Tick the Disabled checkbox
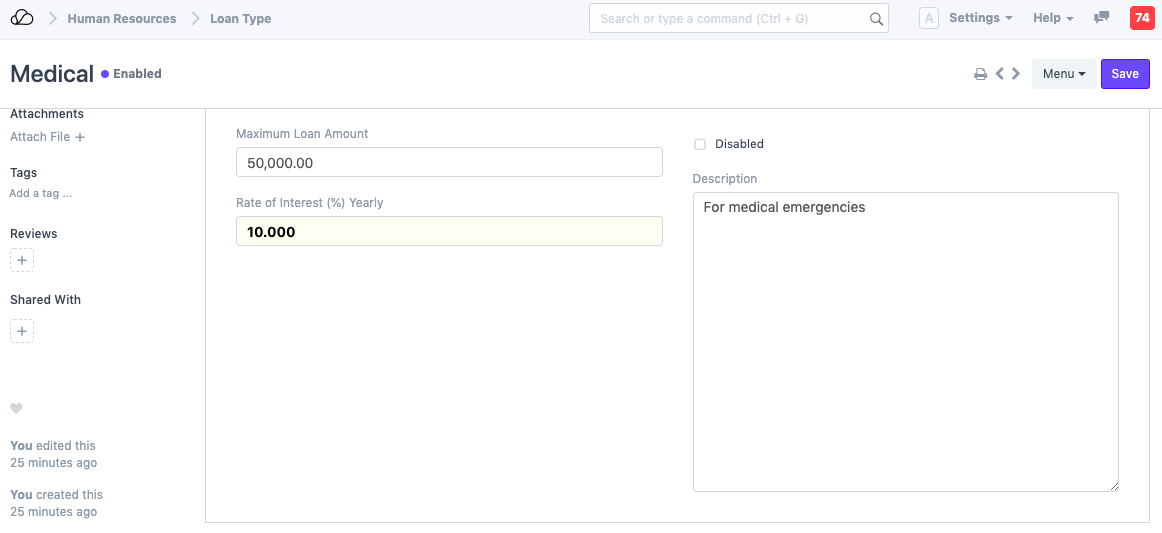 click(700, 144)
